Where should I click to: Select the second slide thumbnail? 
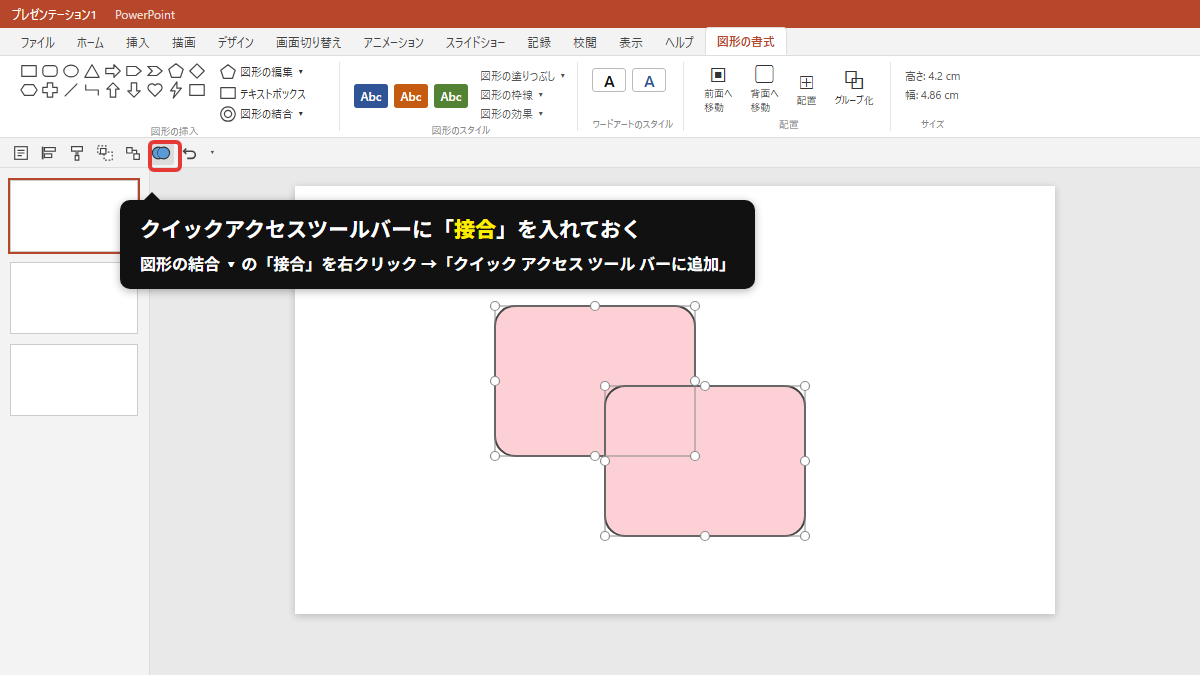pyautogui.click(x=74, y=298)
